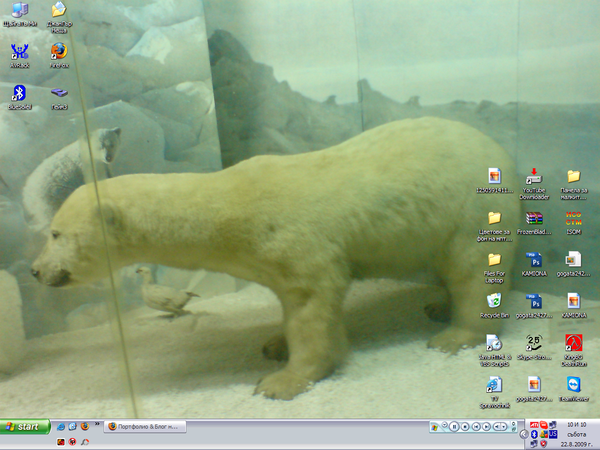Click the Bluetooth system tray icon
Viewport: 600px width, 450px height.
(534, 434)
